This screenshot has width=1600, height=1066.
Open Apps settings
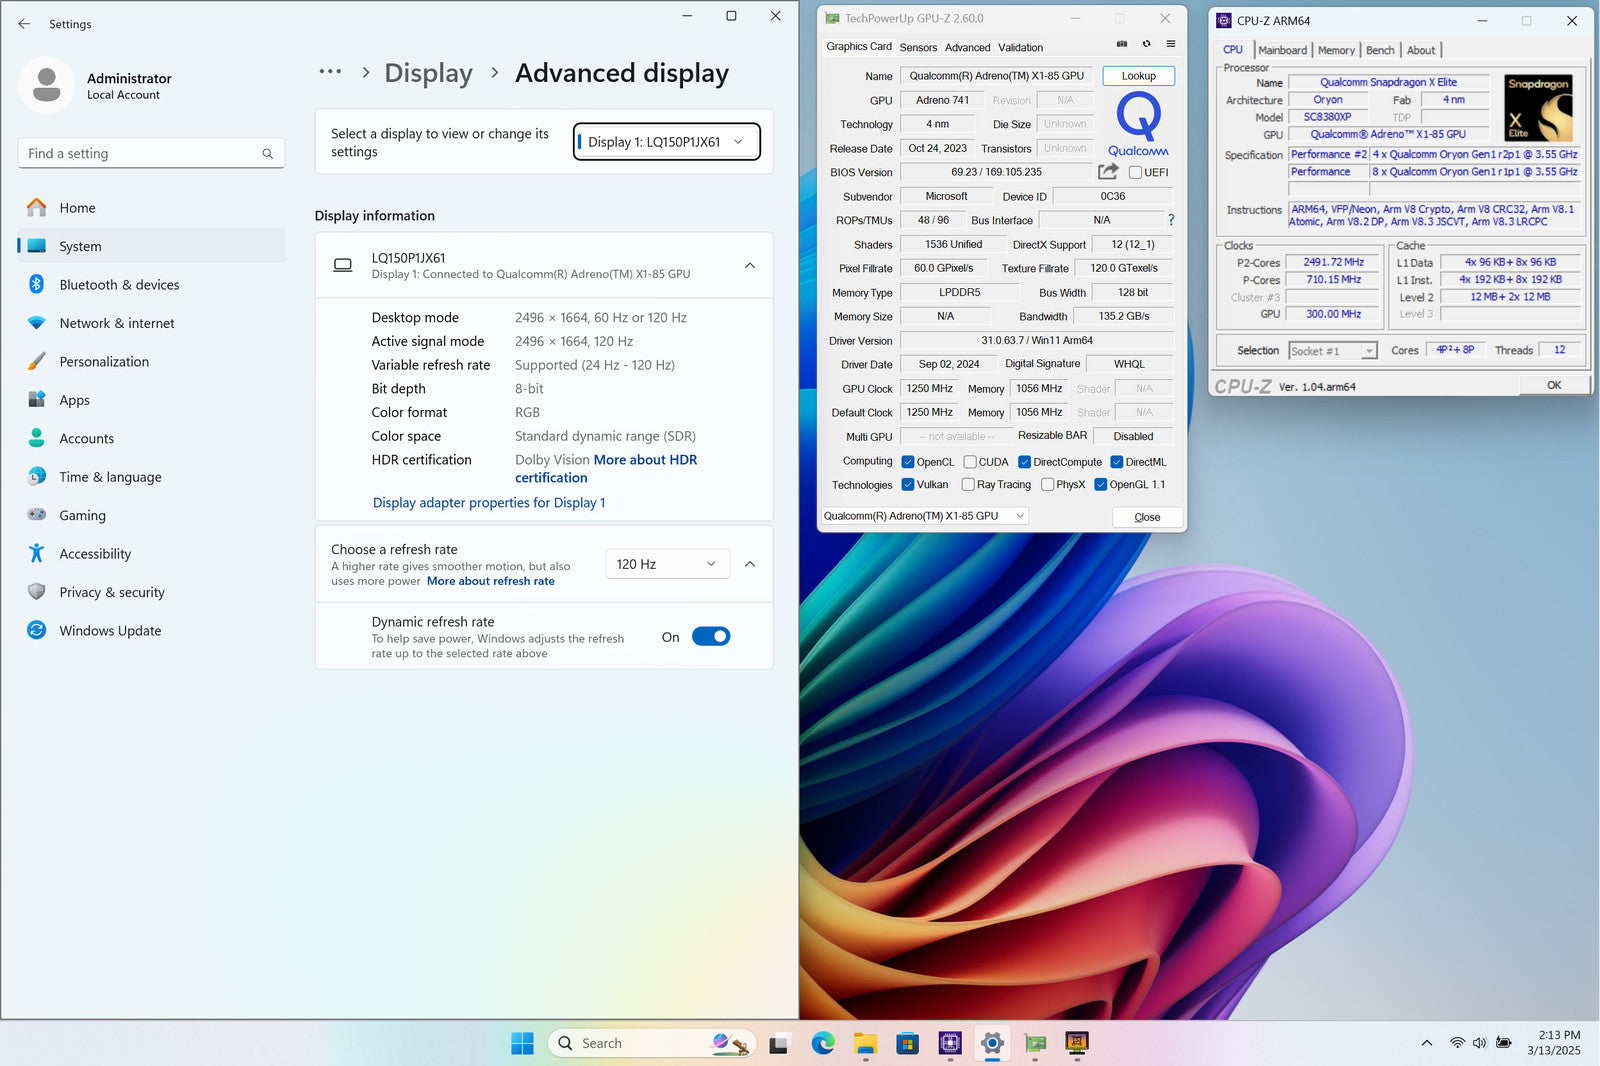tap(151, 400)
